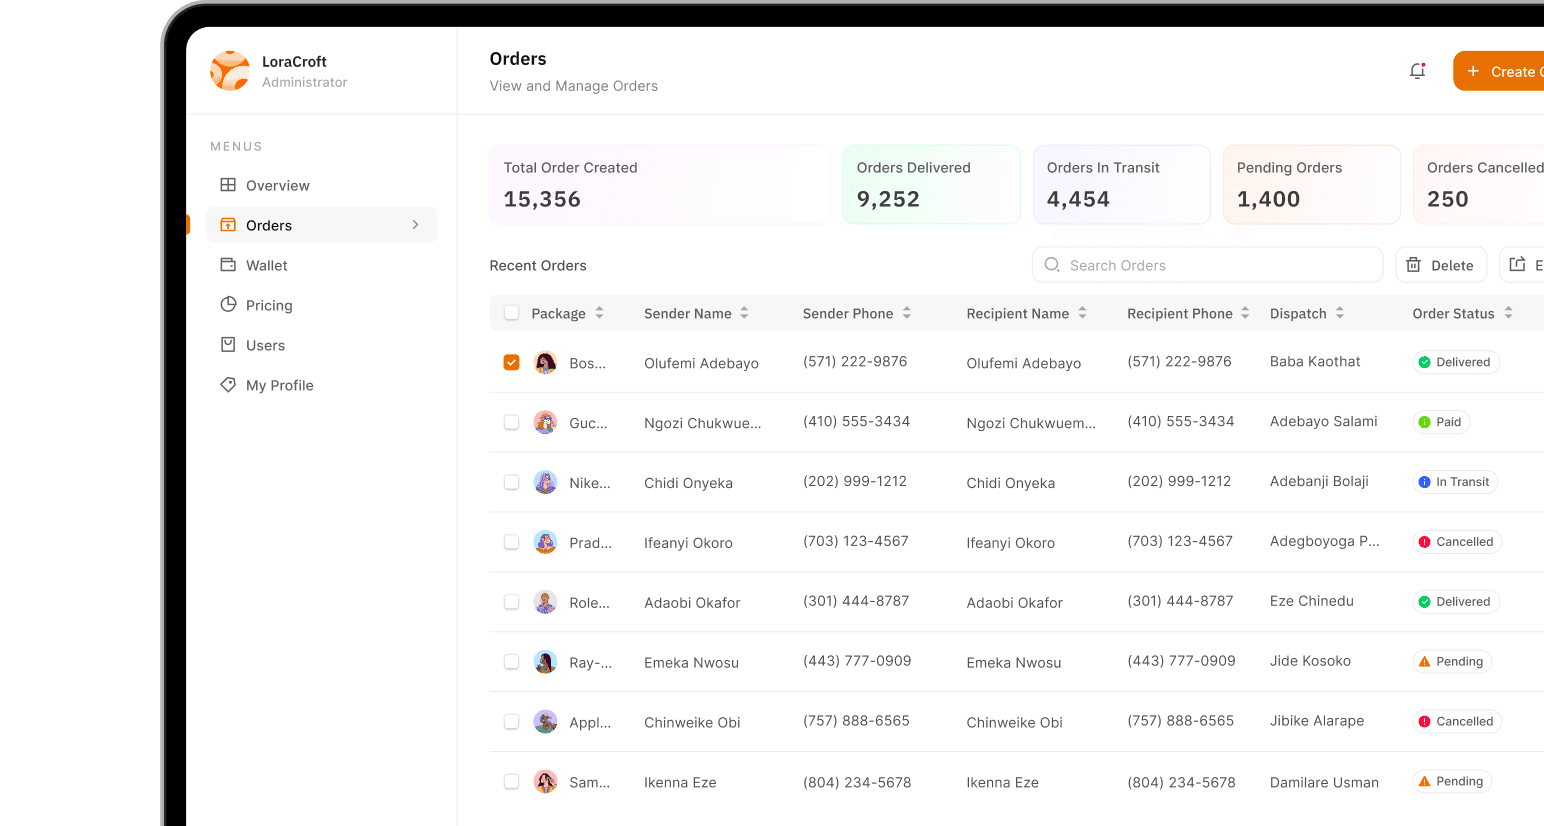This screenshot has width=1544, height=826.
Task: Select Overview in the sidebar menu
Action: tap(275, 185)
